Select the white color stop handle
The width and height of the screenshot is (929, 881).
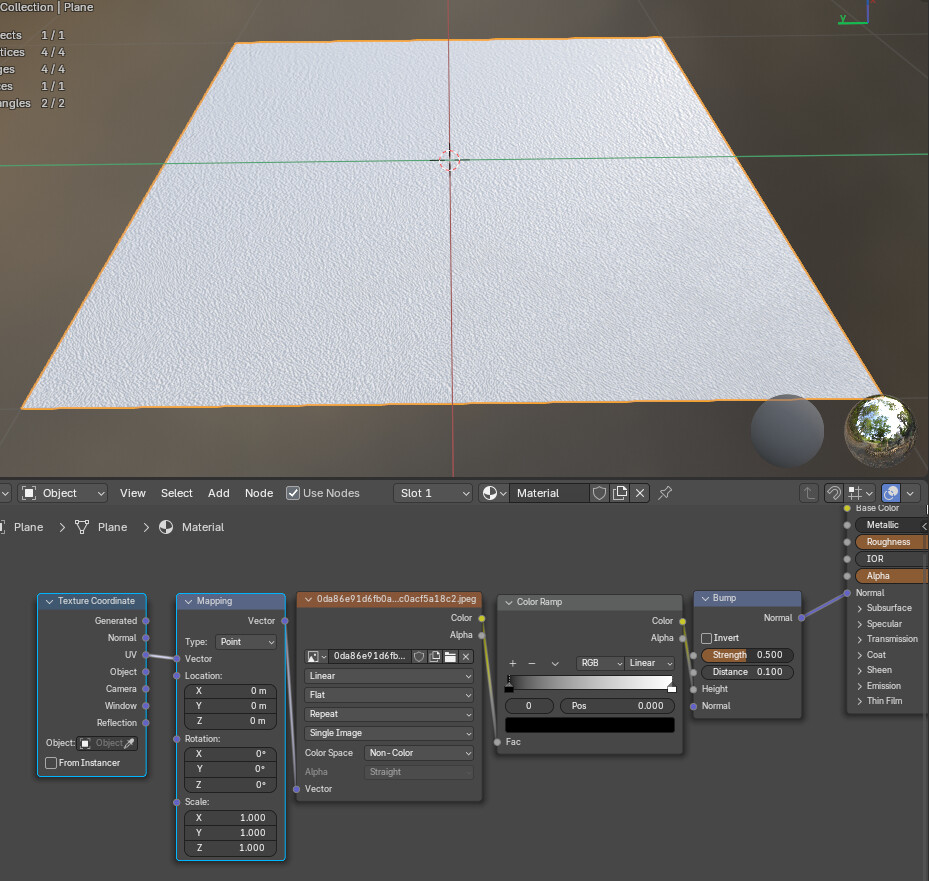coord(672,688)
